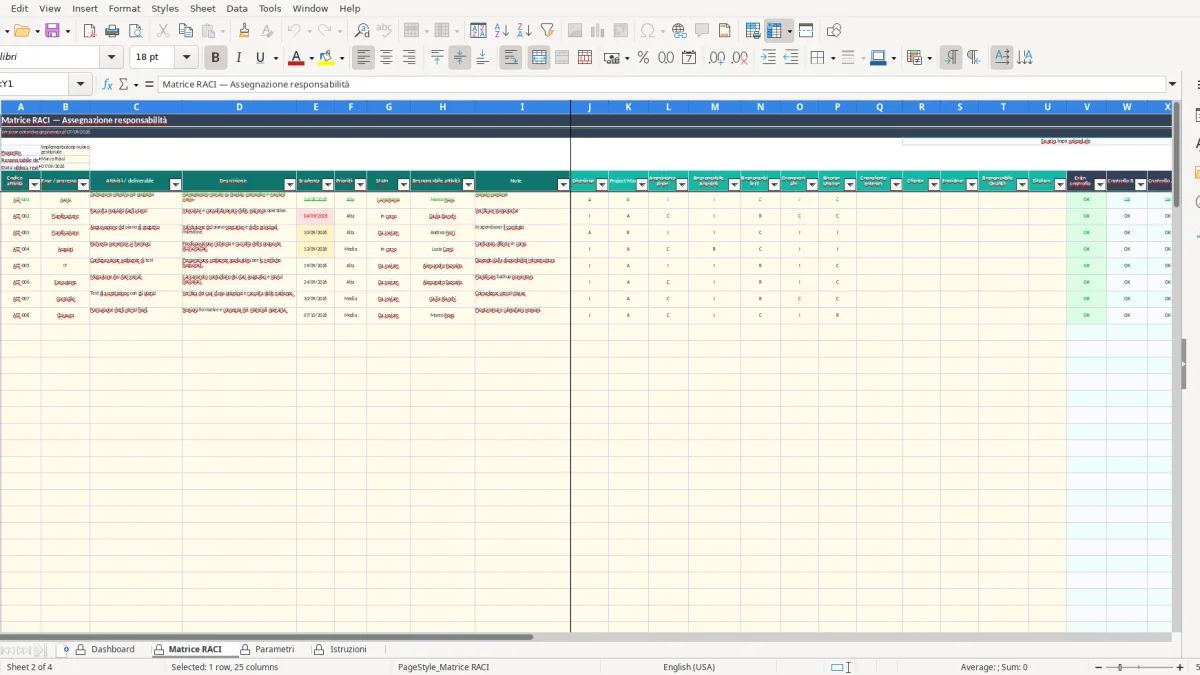Toggle italic formatting
Screen dimensions: 1200x675
pos(238,58)
